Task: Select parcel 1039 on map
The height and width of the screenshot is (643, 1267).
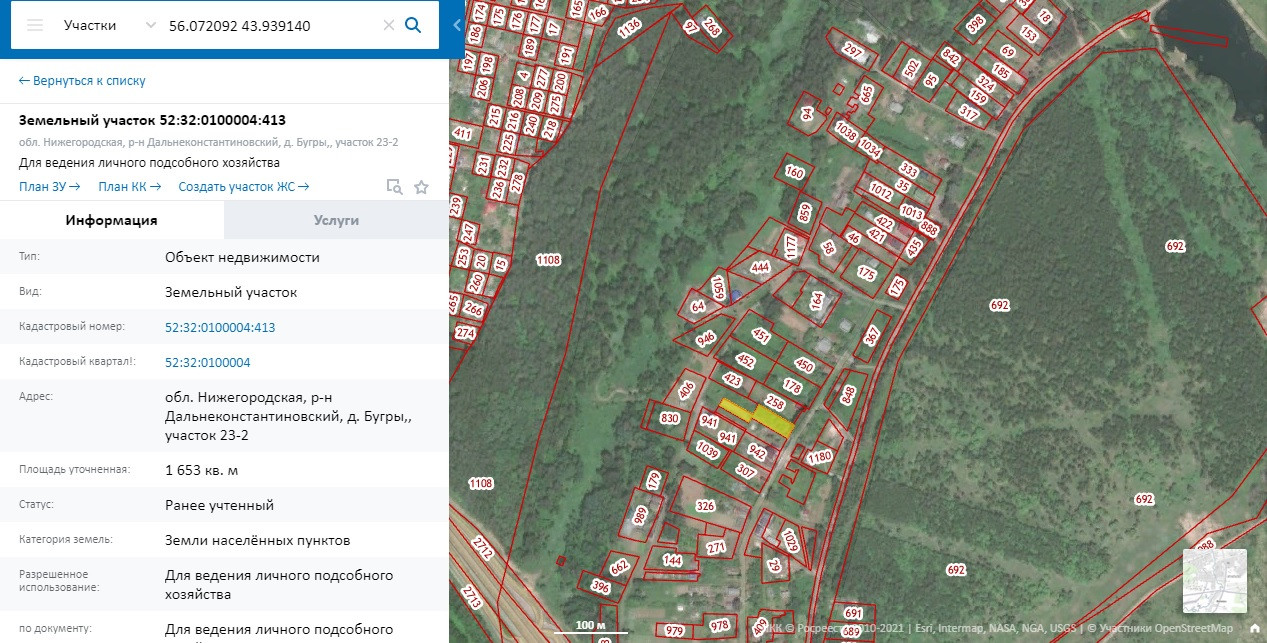Action: pos(708,449)
